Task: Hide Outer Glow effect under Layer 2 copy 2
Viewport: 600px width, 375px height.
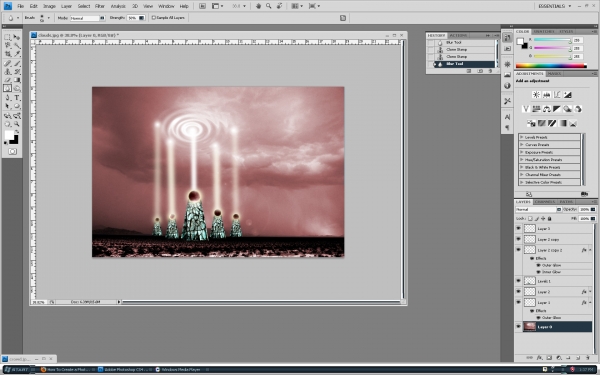Action: [x=538, y=265]
